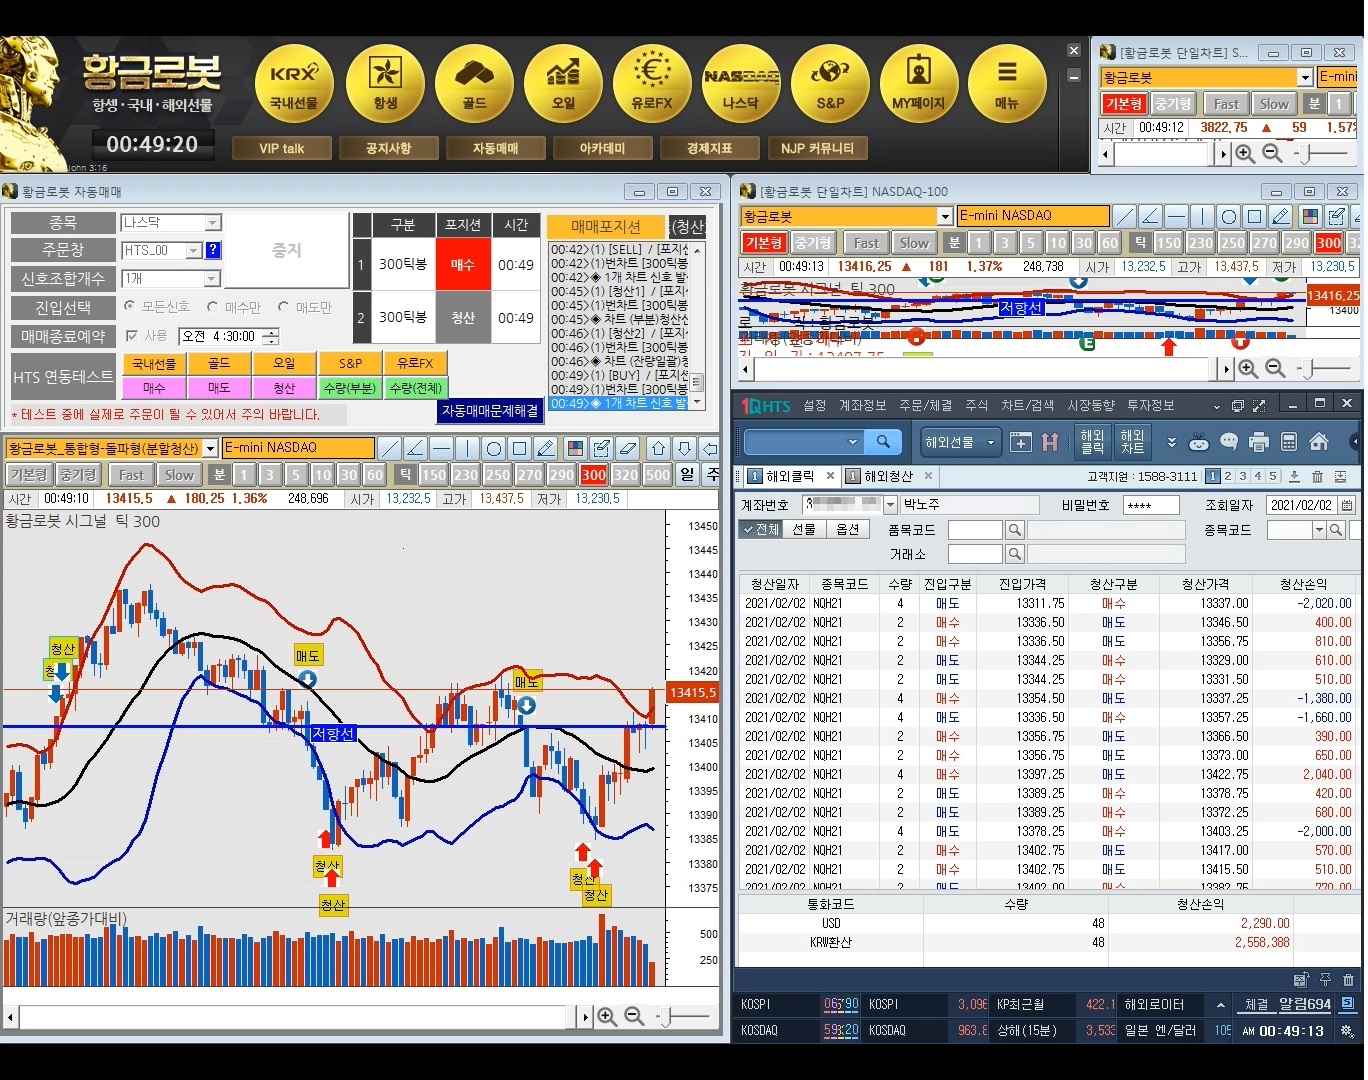Toggle the 사용 checkbox for 매매종료예약
This screenshot has width=1368, height=1080.
(132, 336)
